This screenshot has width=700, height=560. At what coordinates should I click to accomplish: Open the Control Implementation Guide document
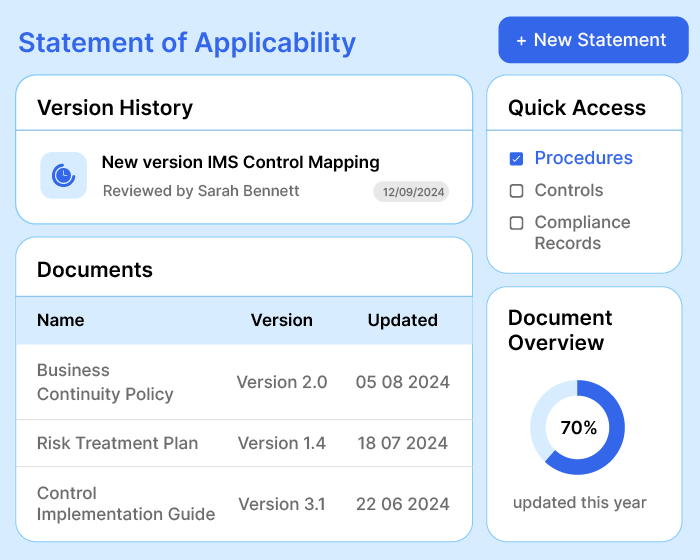tap(125, 504)
